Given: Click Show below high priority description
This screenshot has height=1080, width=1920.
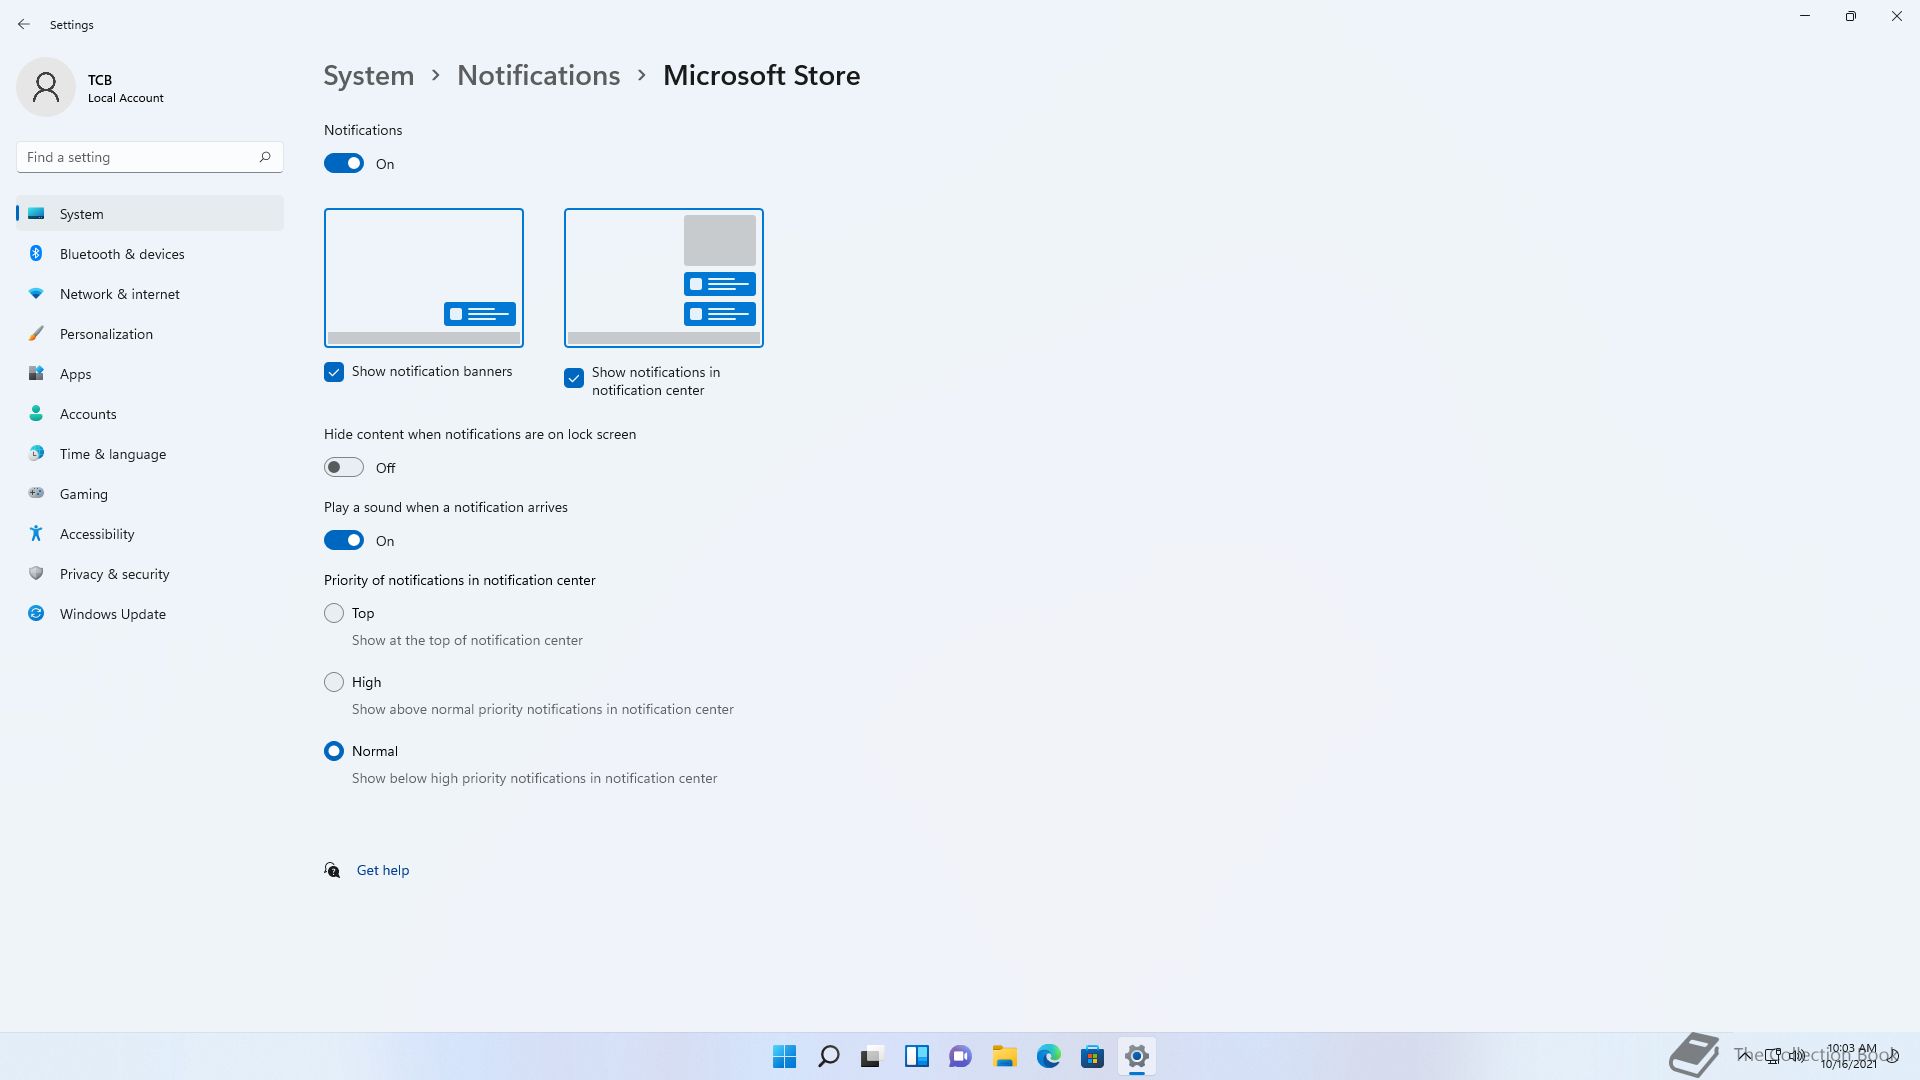Looking at the screenshot, I should [535, 778].
